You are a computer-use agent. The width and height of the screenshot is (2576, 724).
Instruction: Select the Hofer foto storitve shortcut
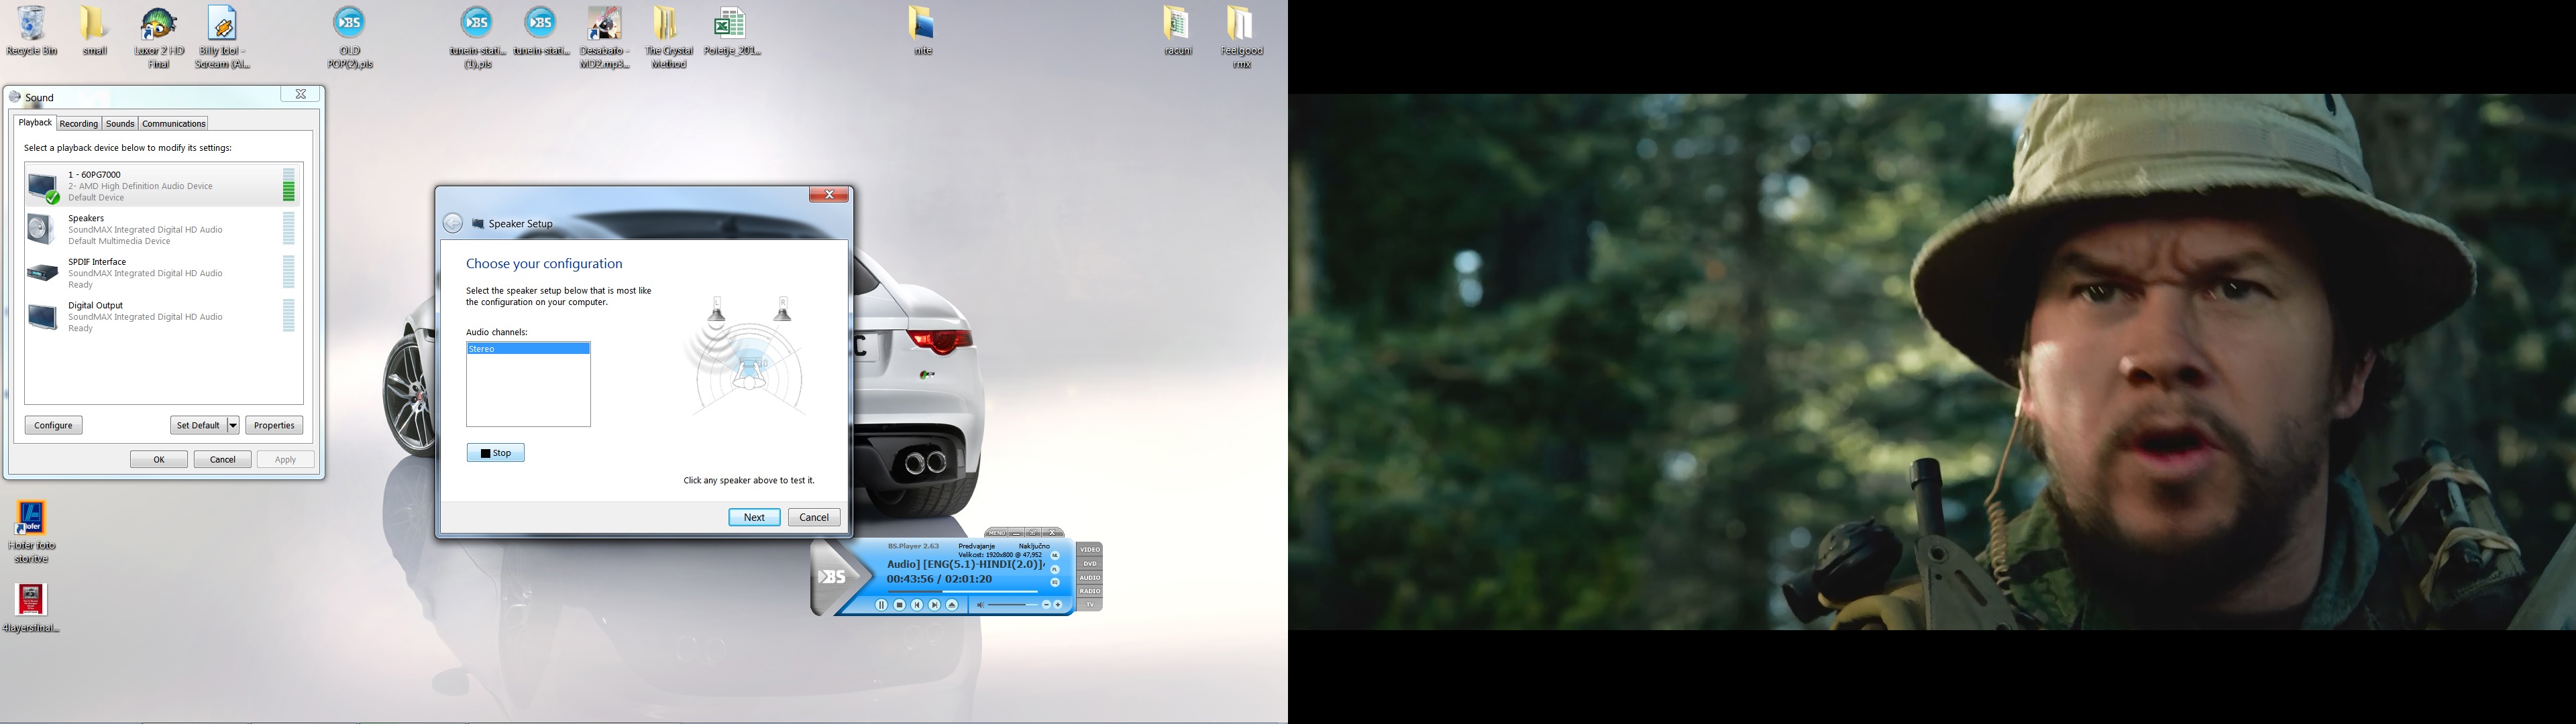pos(31,532)
